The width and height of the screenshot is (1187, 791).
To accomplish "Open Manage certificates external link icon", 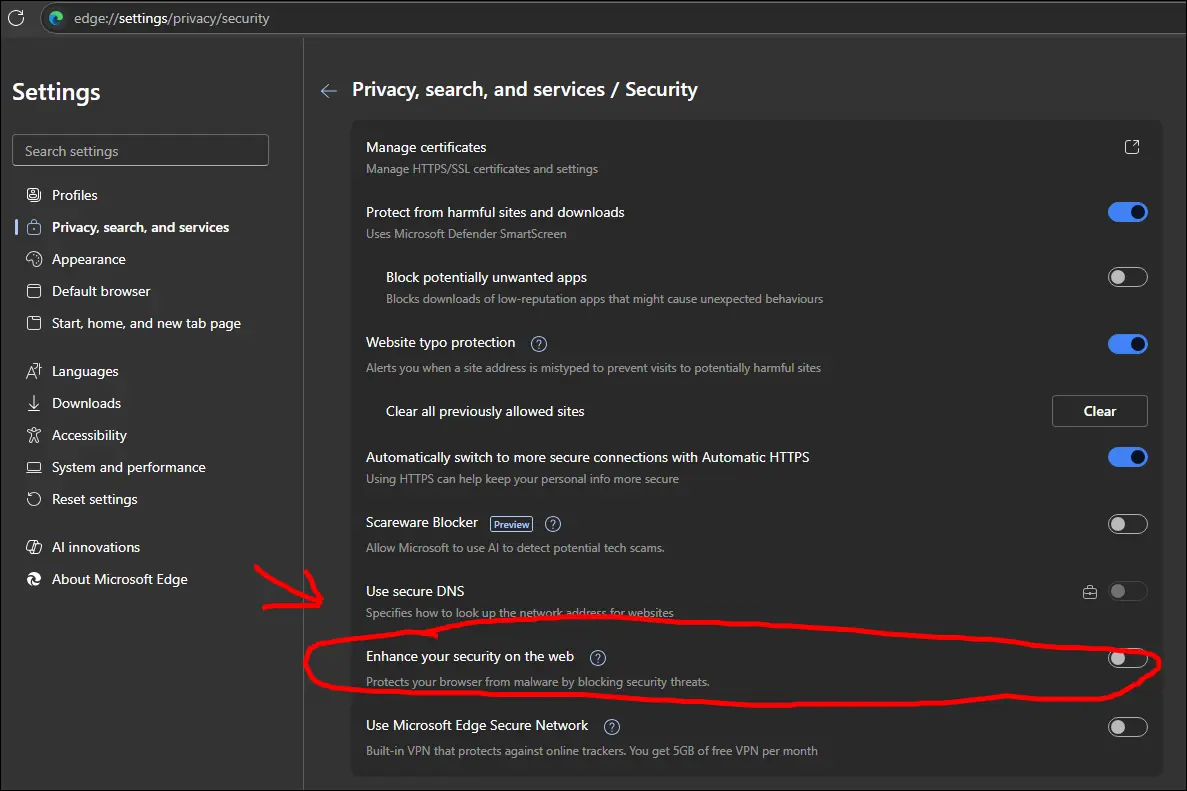I will [x=1131, y=147].
